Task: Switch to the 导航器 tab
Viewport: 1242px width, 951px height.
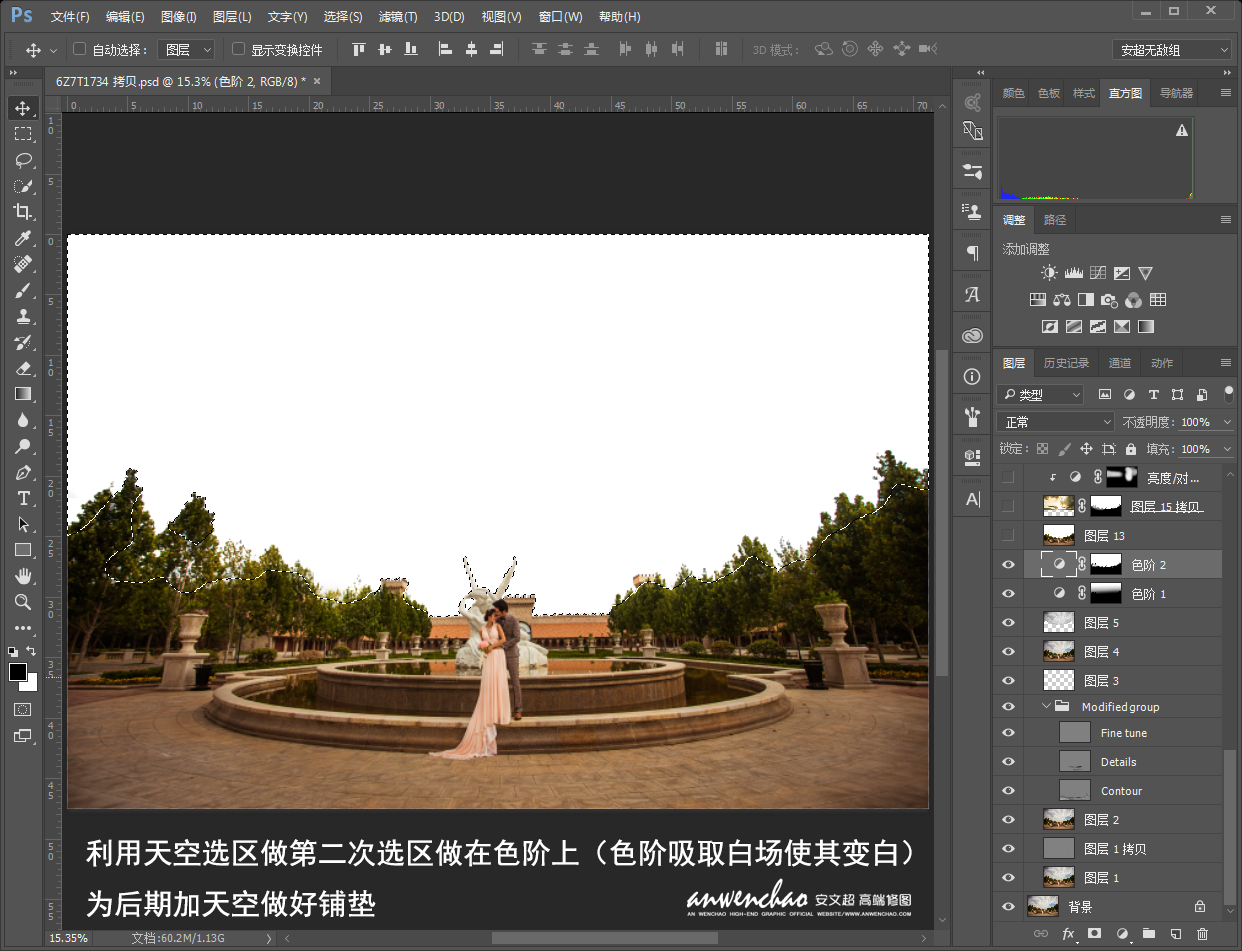Action: (1176, 93)
